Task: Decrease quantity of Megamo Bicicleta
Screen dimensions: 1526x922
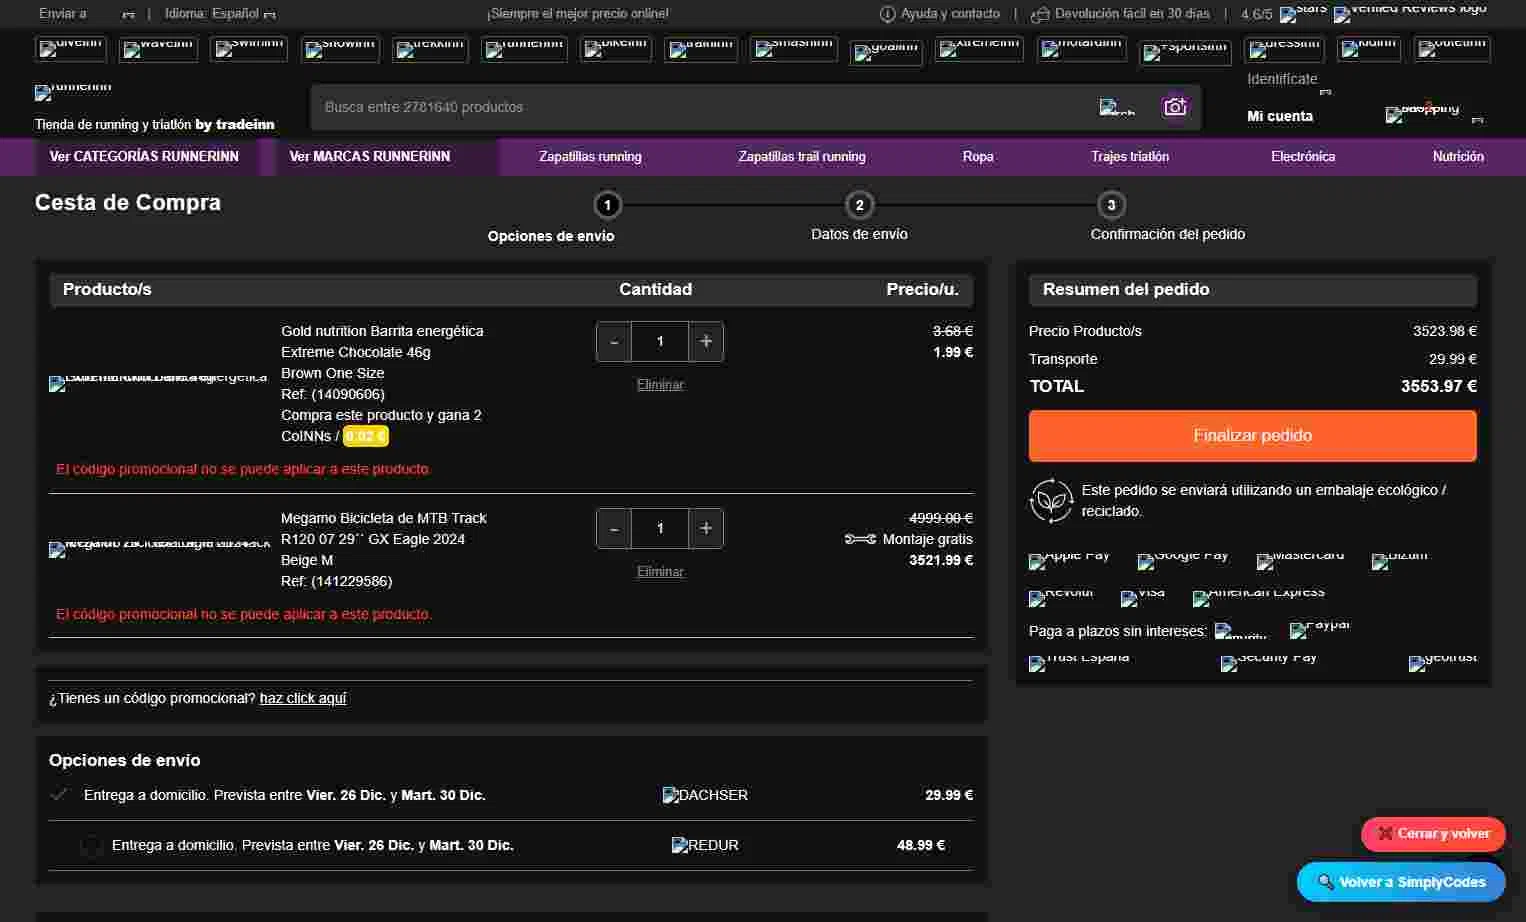Action: point(614,528)
